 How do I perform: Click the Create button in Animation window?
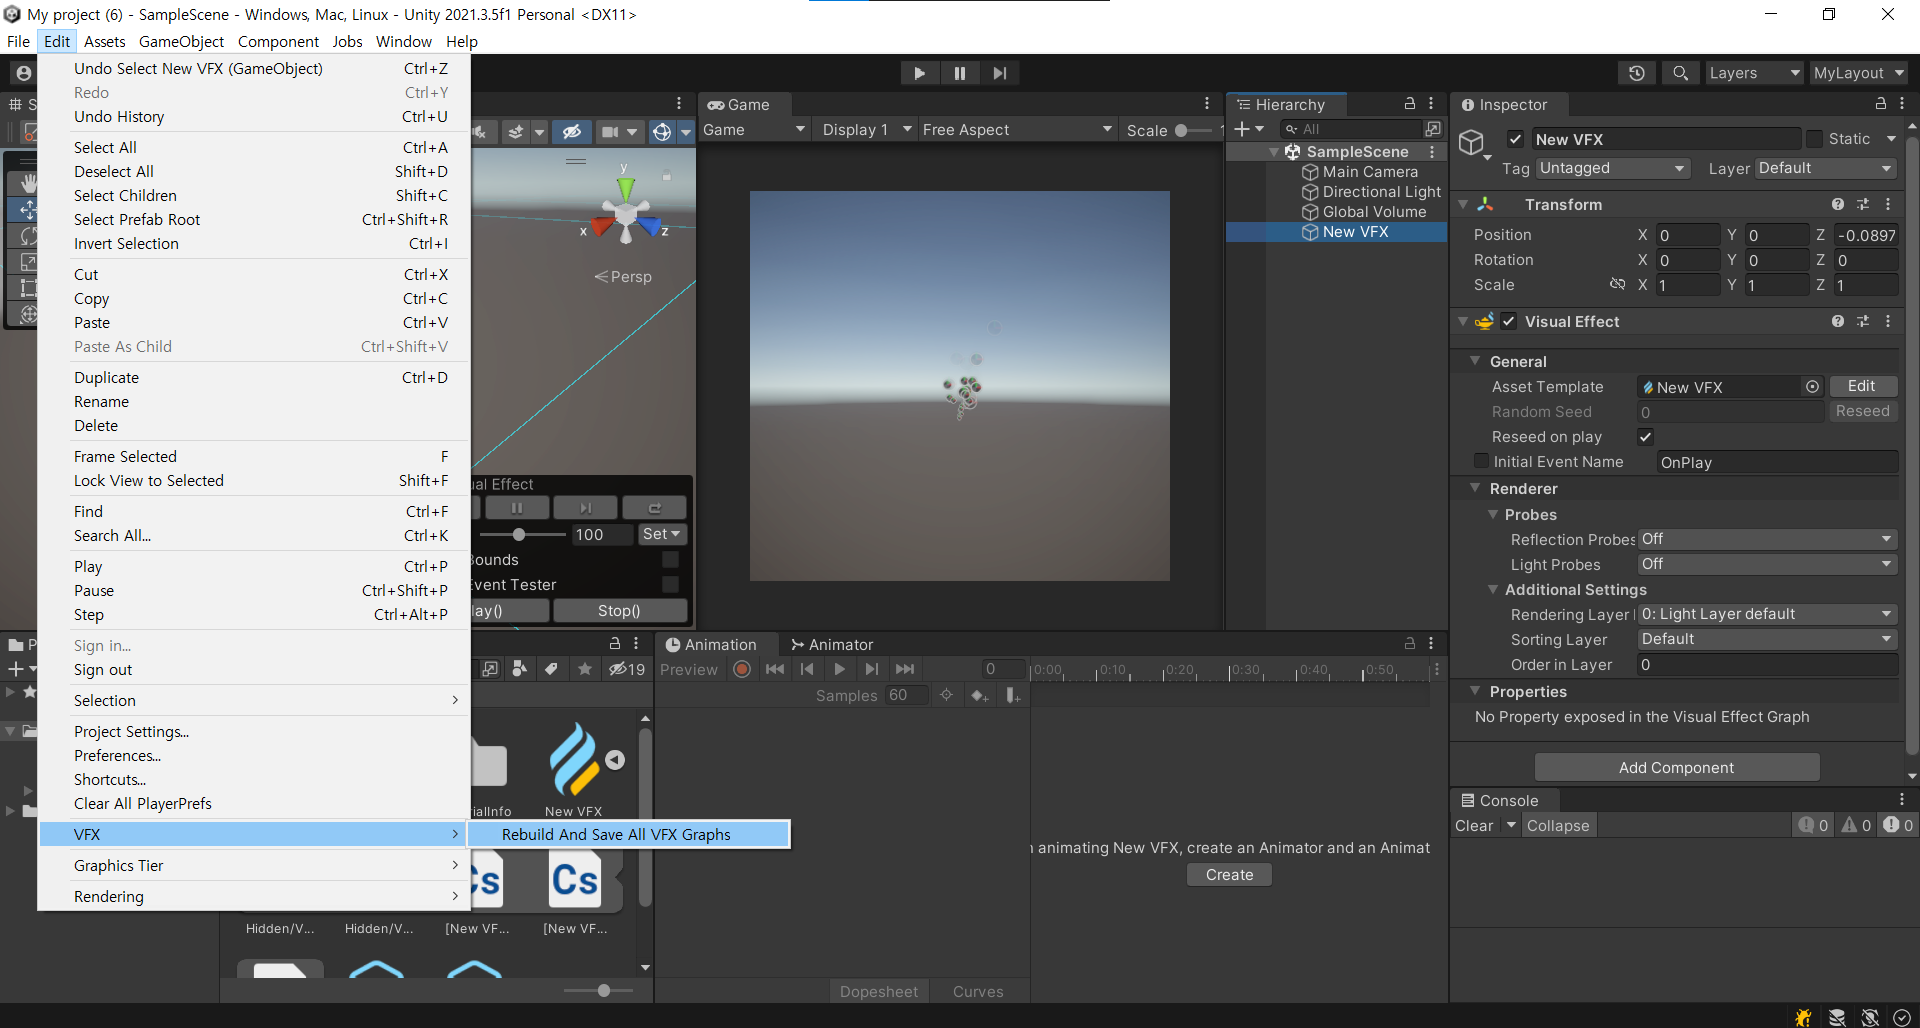click(1229, 874)
